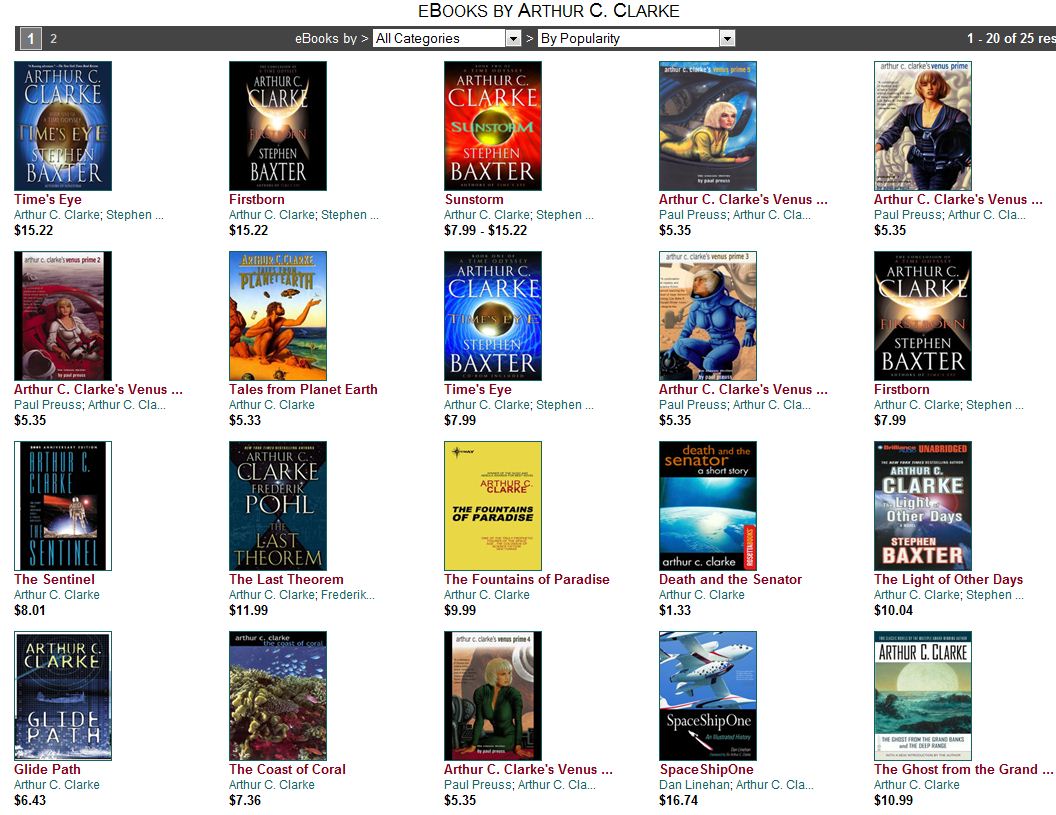Open the Death and the Senator cover

coord(707,506)
